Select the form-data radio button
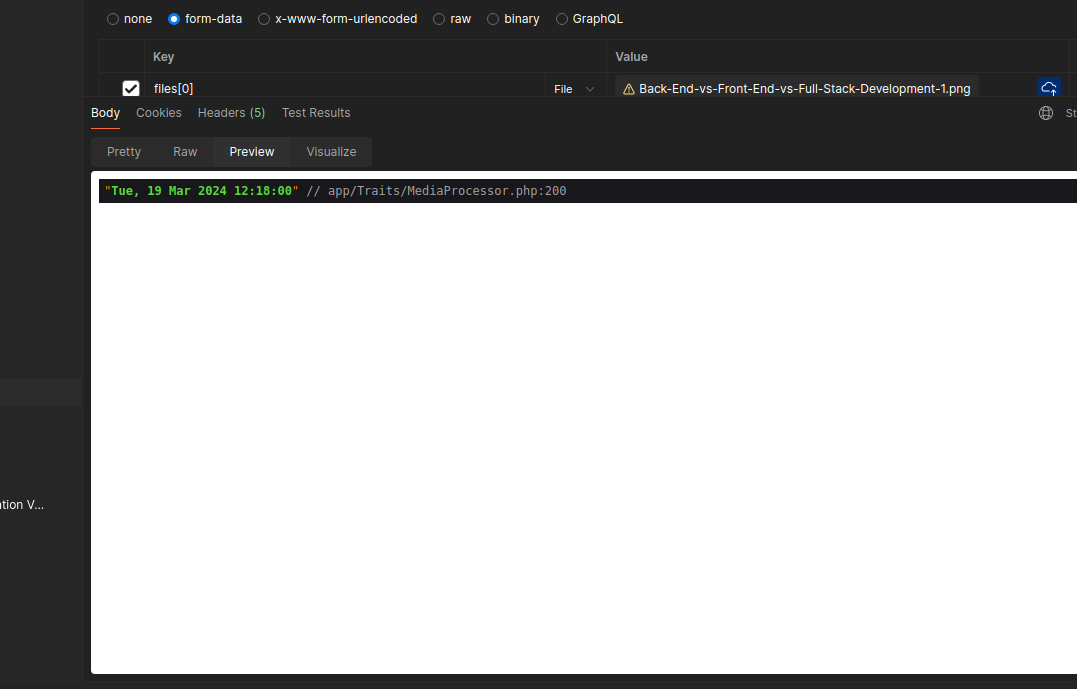The image size is (1077, 689). coord(174,19)
